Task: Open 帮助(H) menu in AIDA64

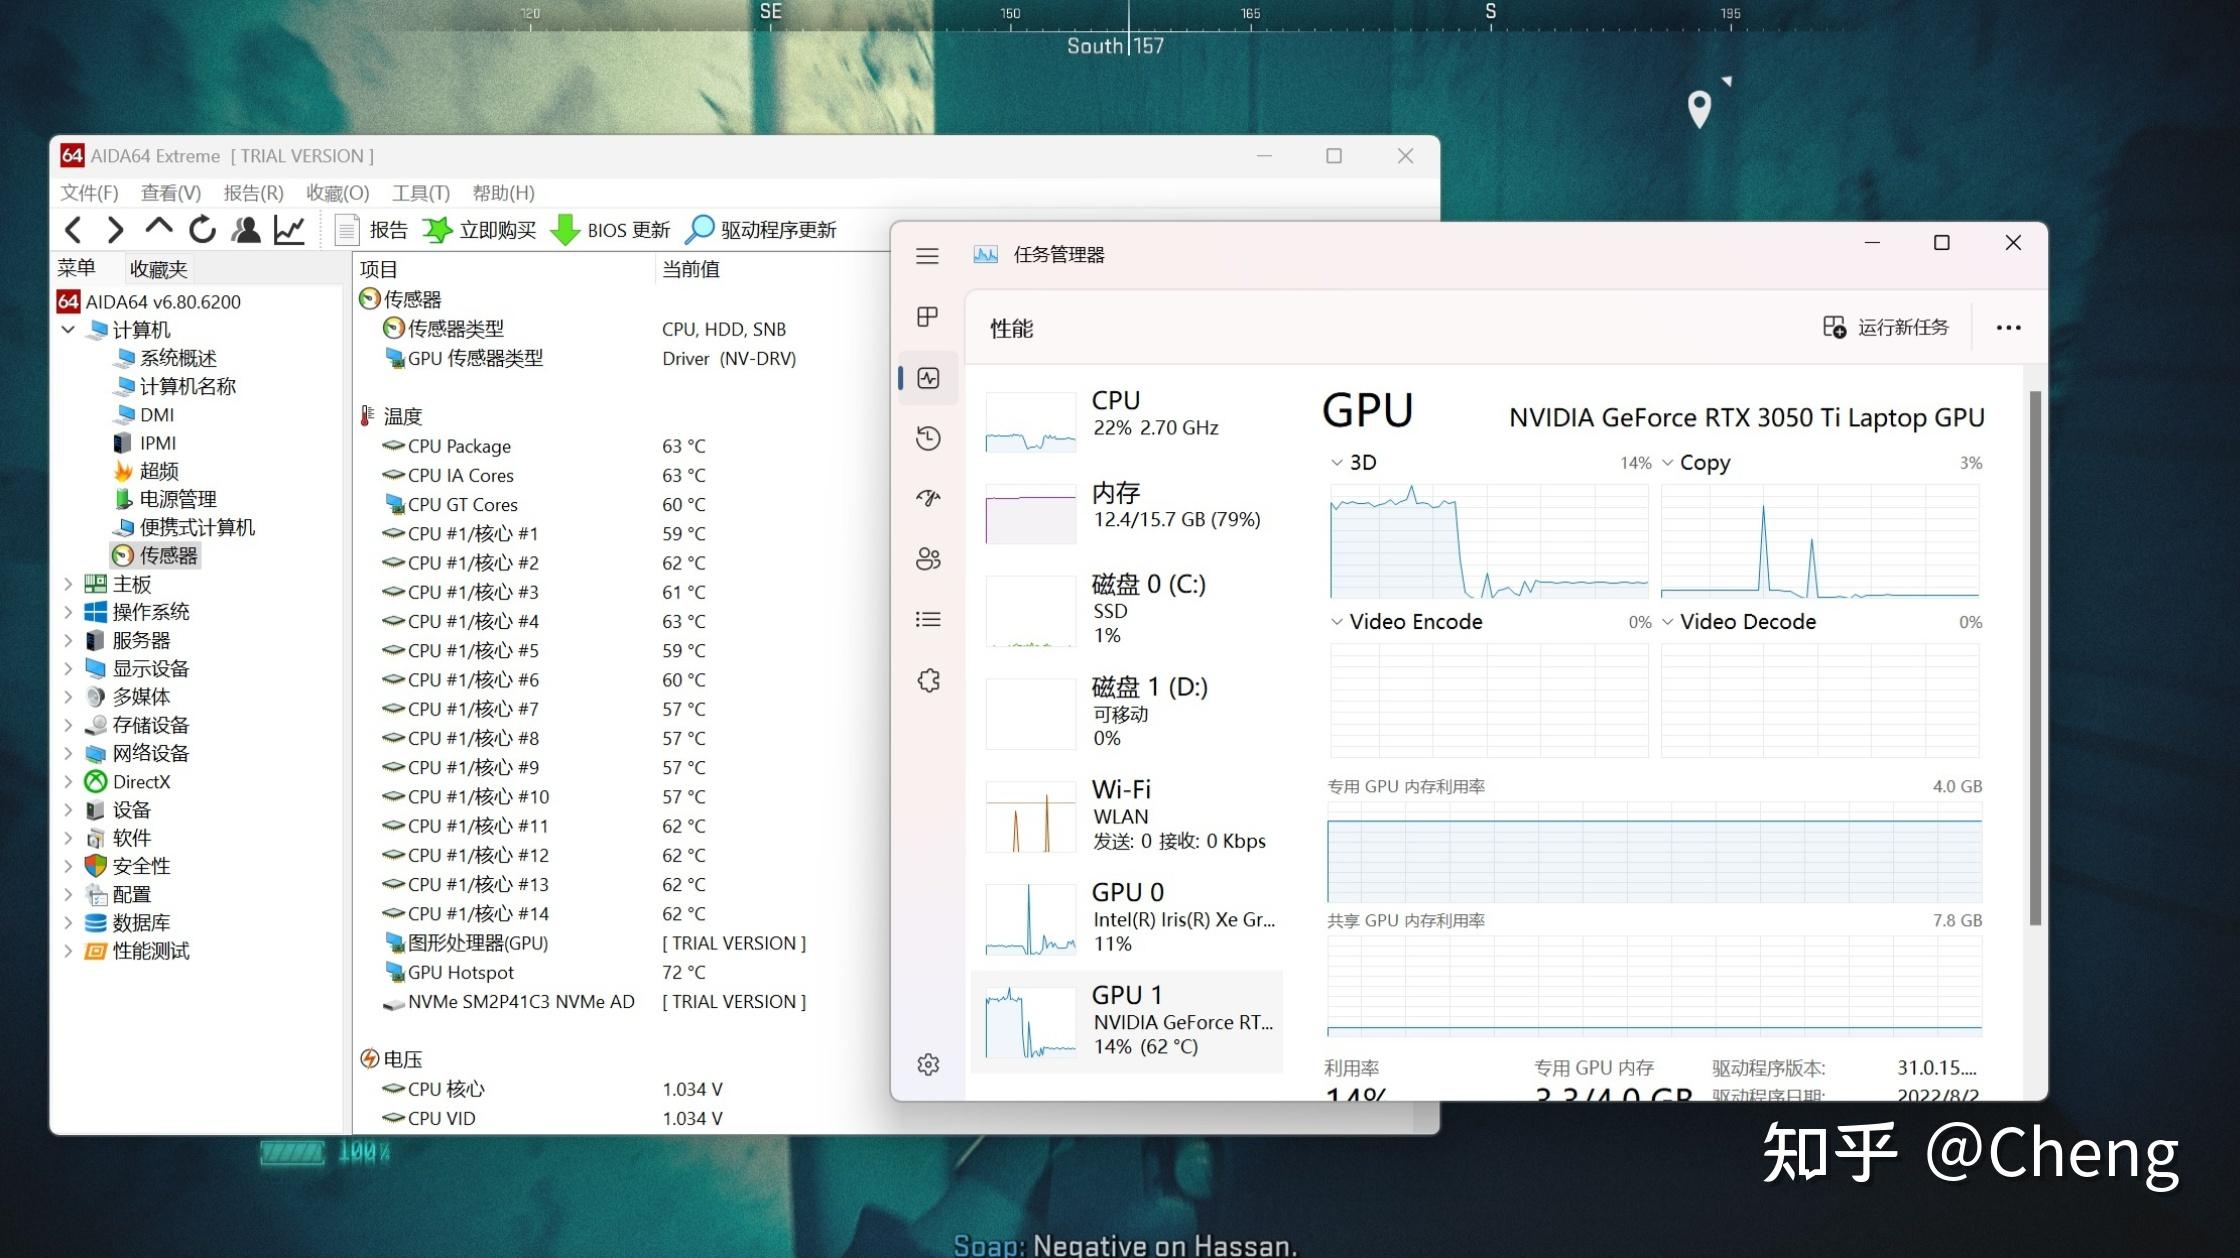Action: (x=503, y=192)
